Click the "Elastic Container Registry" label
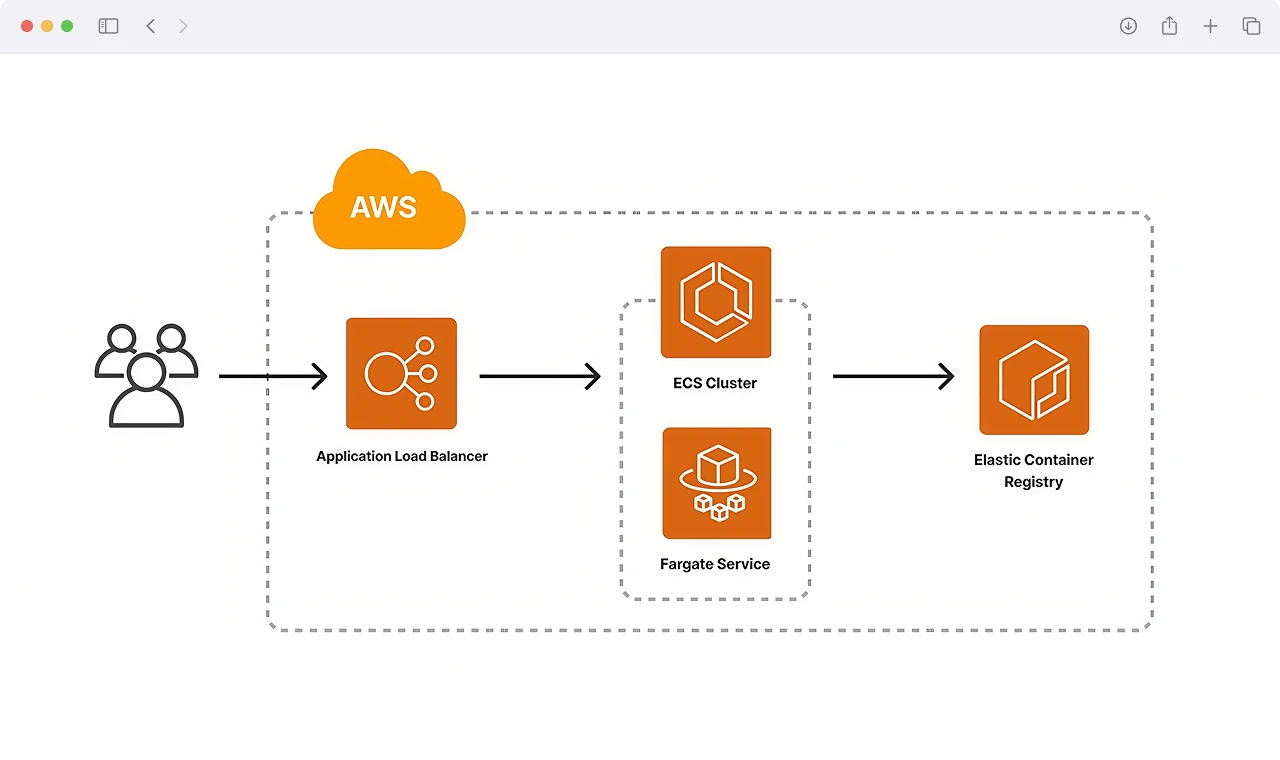 coord(1034,471)
